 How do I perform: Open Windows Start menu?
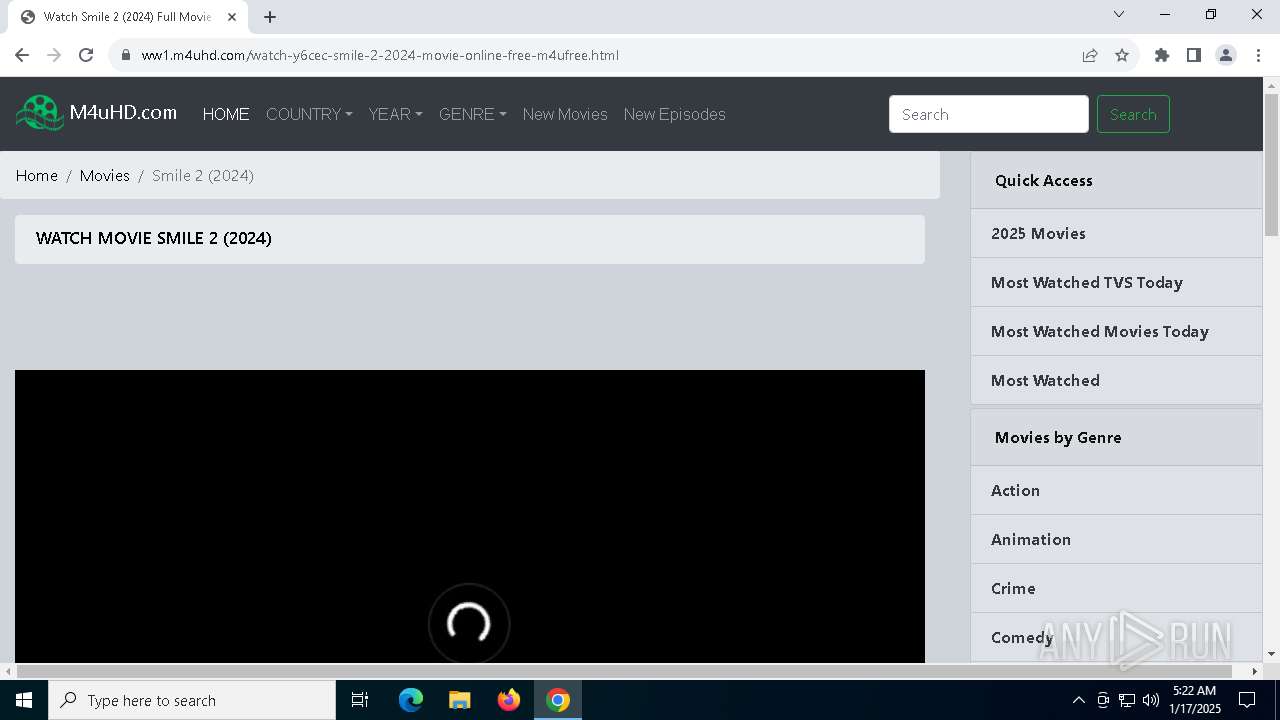point(24,700)
